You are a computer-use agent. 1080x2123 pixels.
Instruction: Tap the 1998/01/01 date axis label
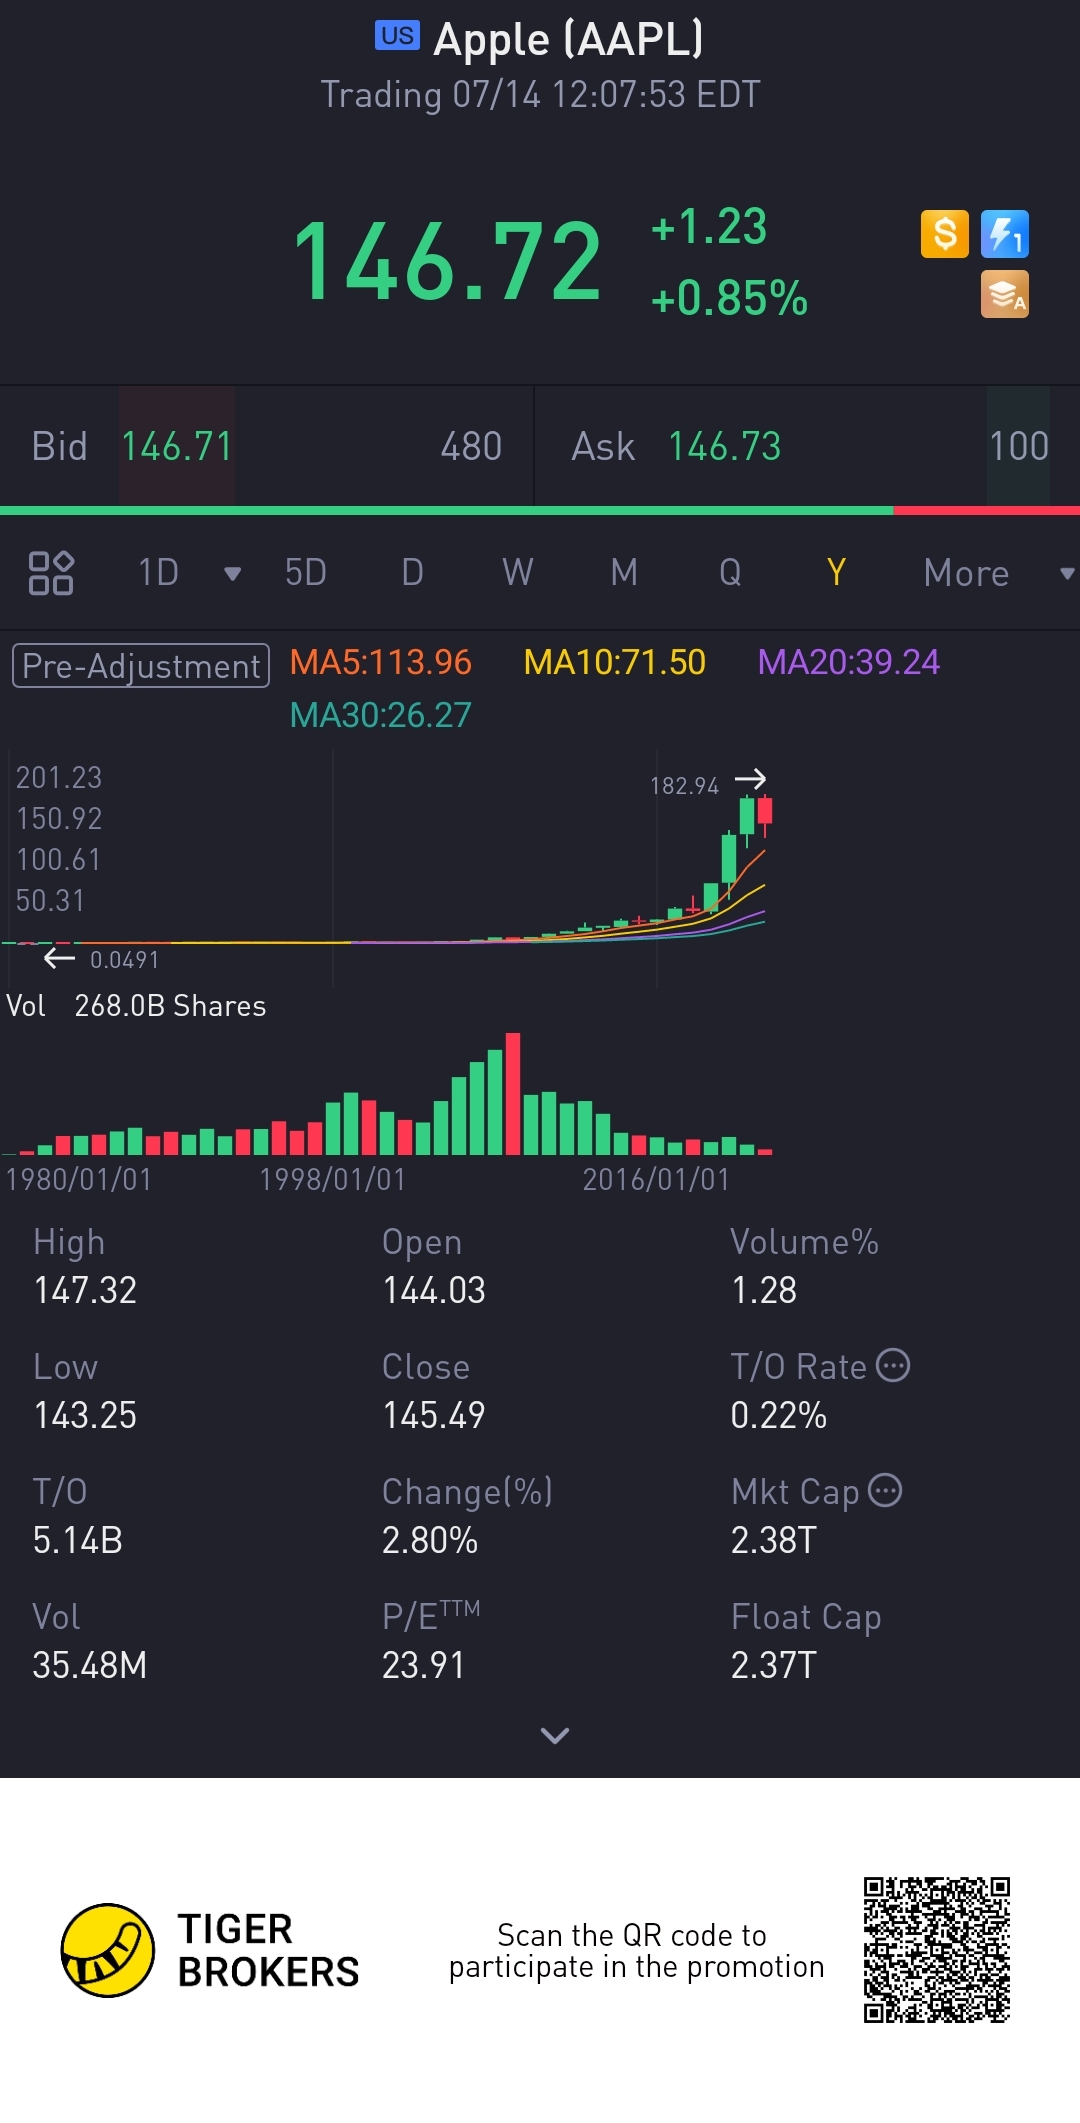(x=333, y=1180)
